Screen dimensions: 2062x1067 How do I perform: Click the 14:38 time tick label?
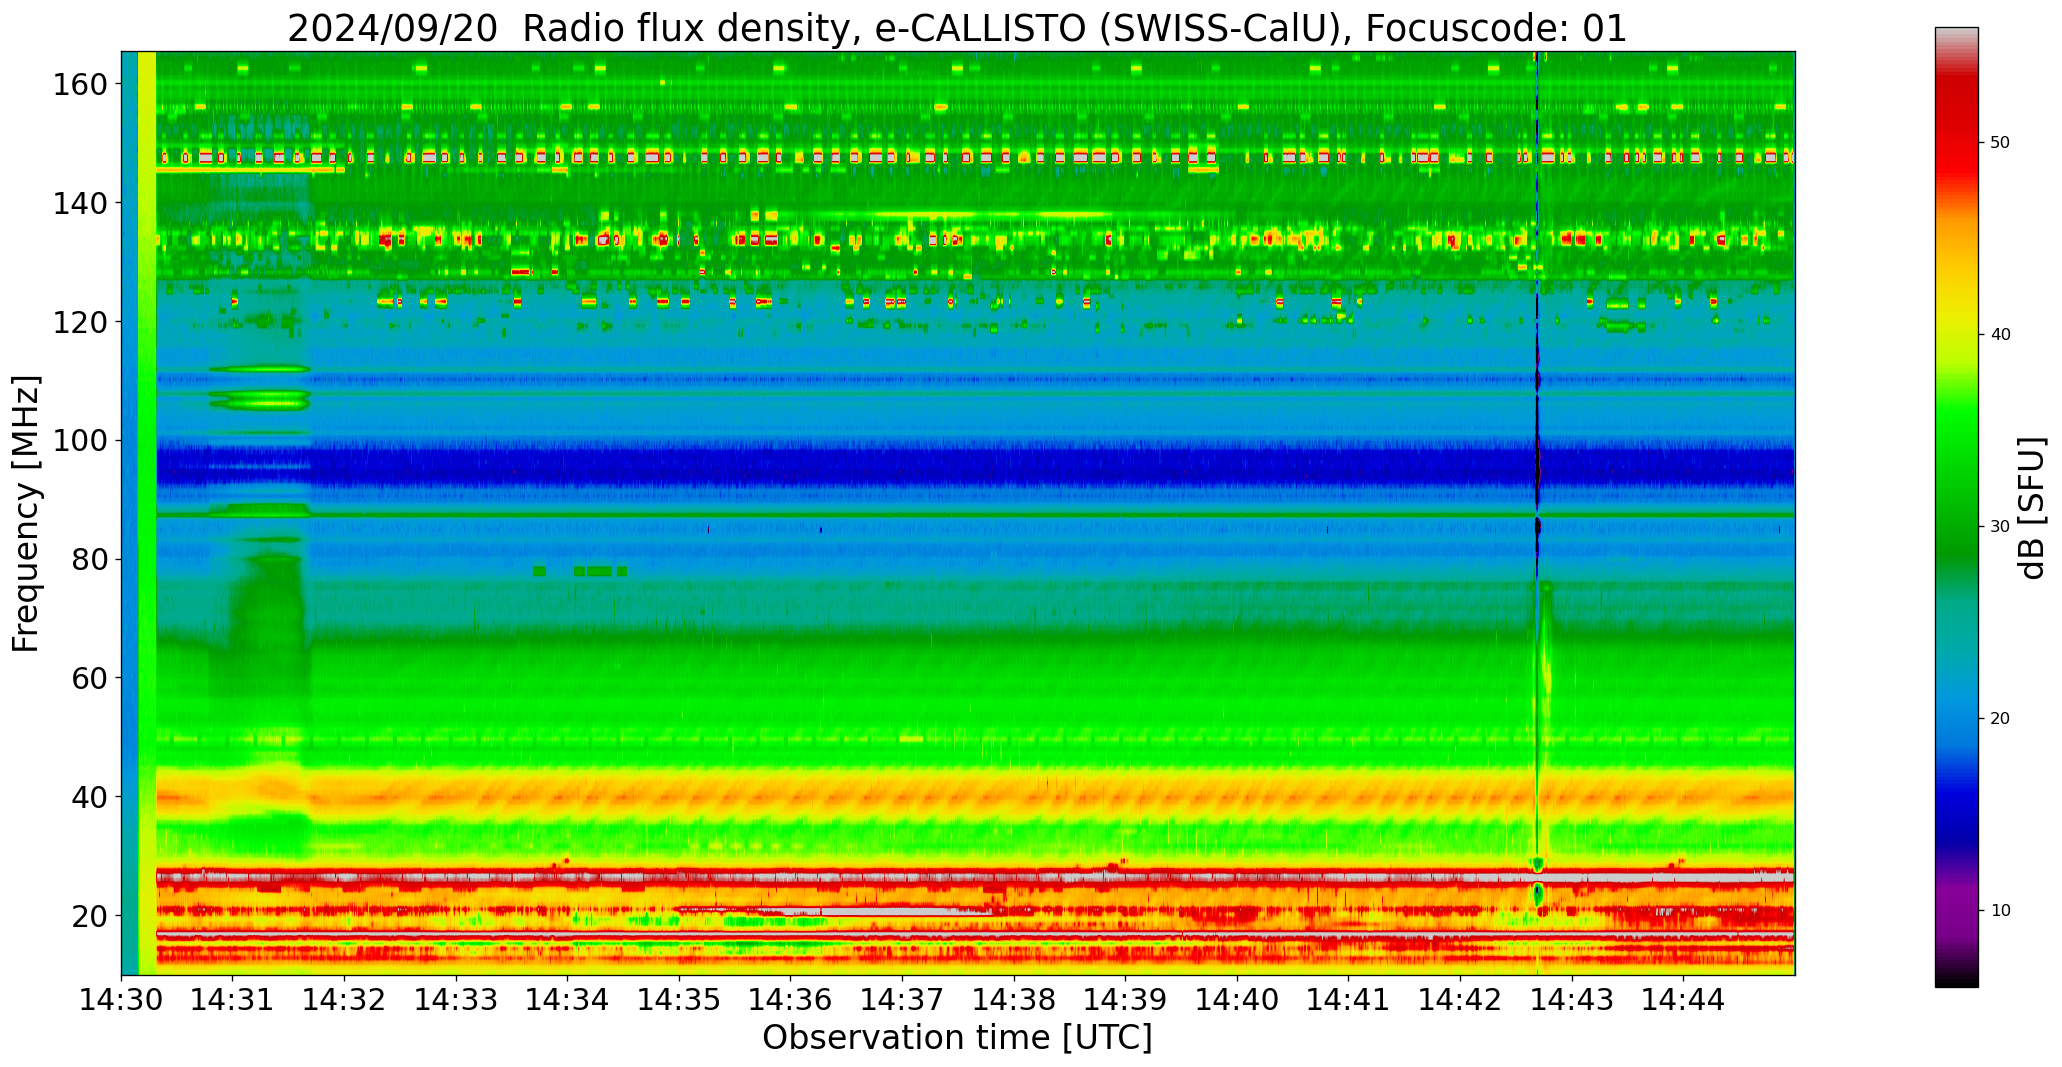coord(1014,998)
